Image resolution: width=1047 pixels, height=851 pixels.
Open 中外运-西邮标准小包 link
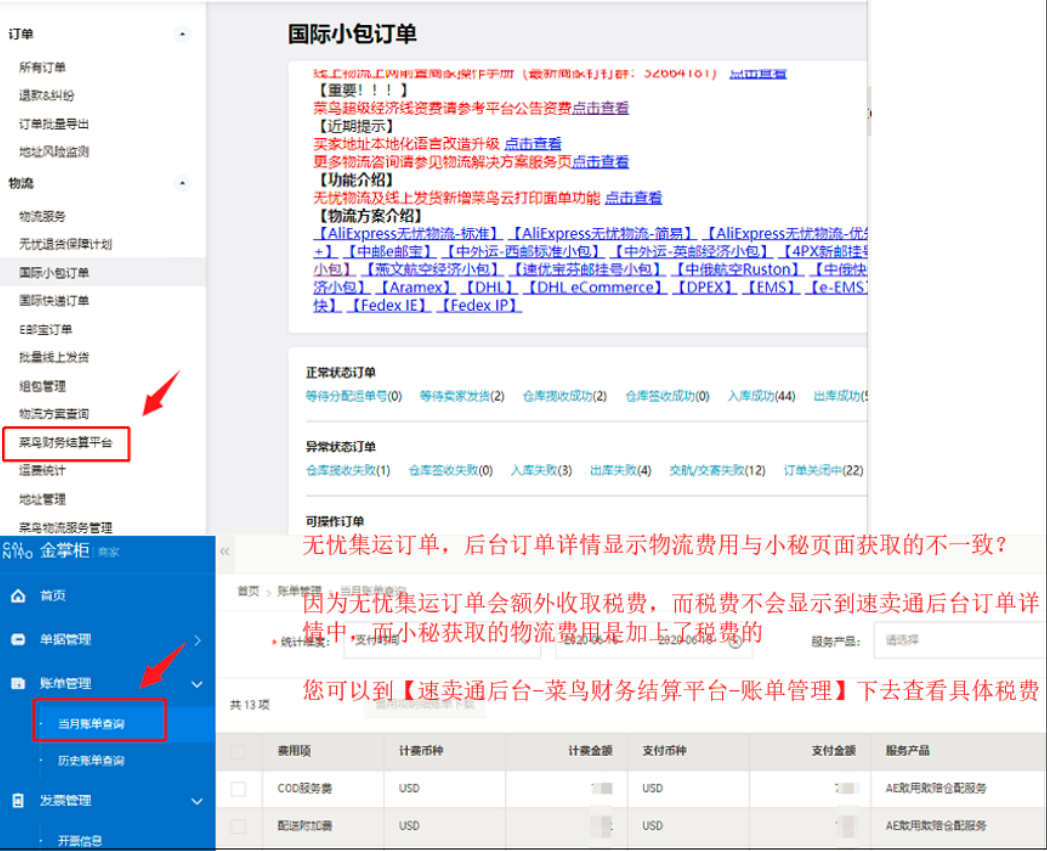[524, 252]
